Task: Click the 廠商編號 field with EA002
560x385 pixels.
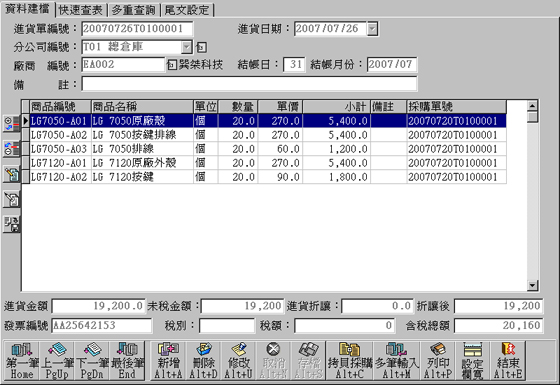Action: 123,65
